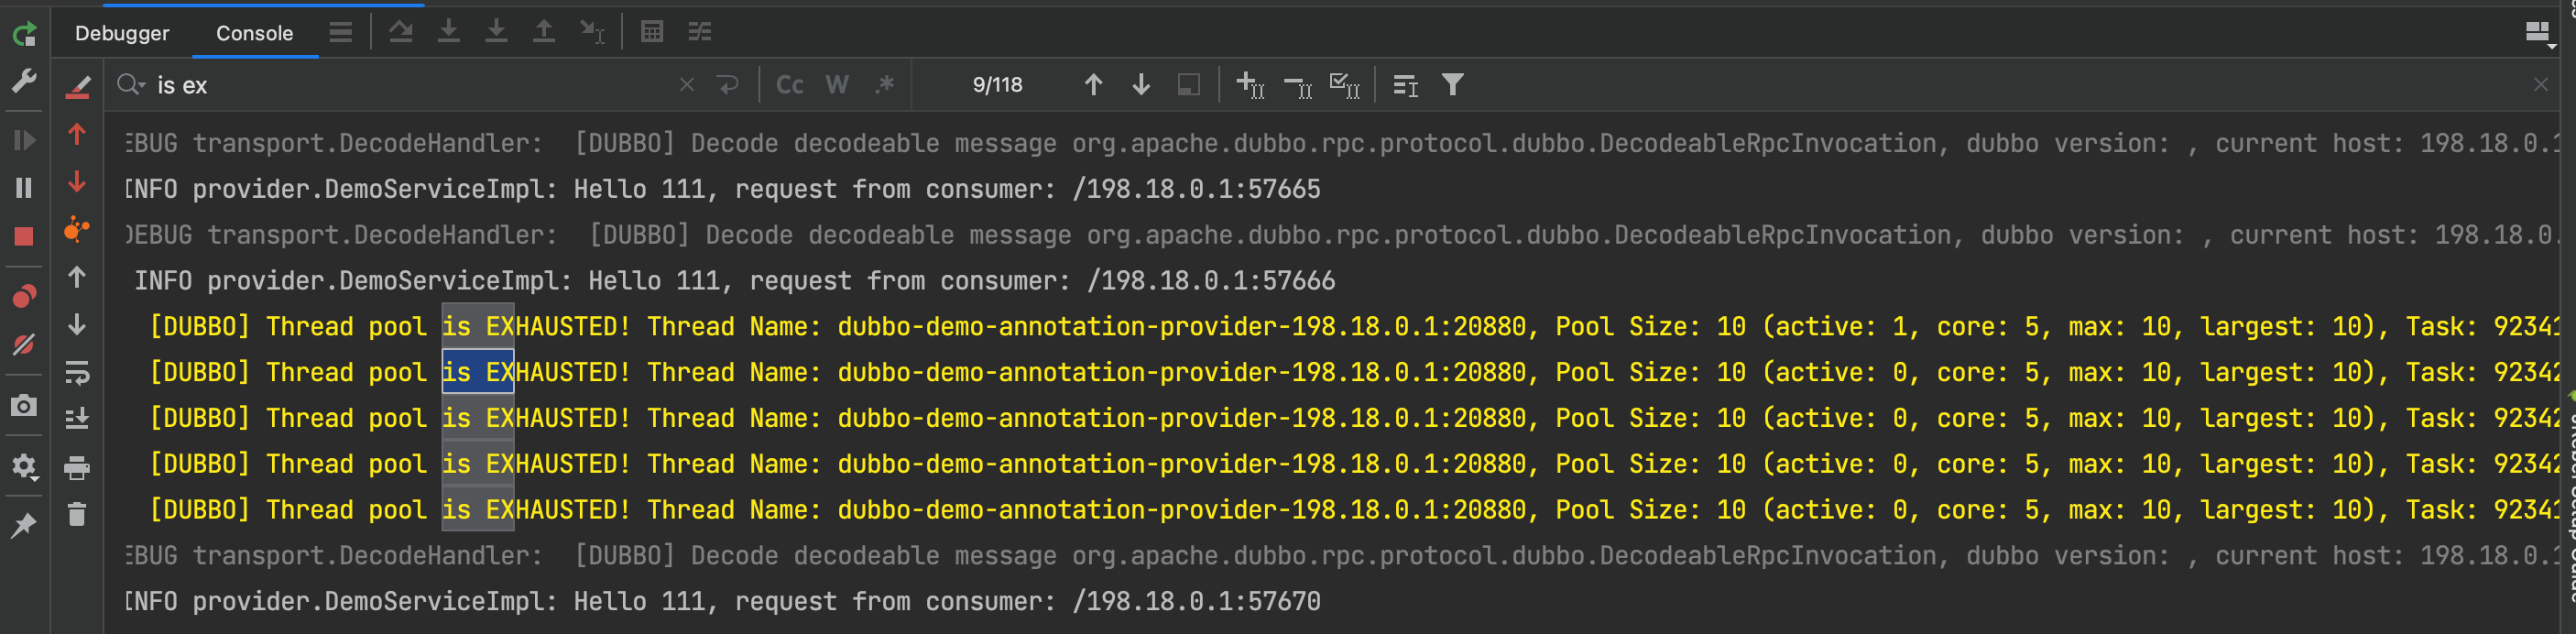Open Evaluate Expression calculator icon
Viewport: 2576px width, 634px height.
pyautogui.click(x=652, y=32)
